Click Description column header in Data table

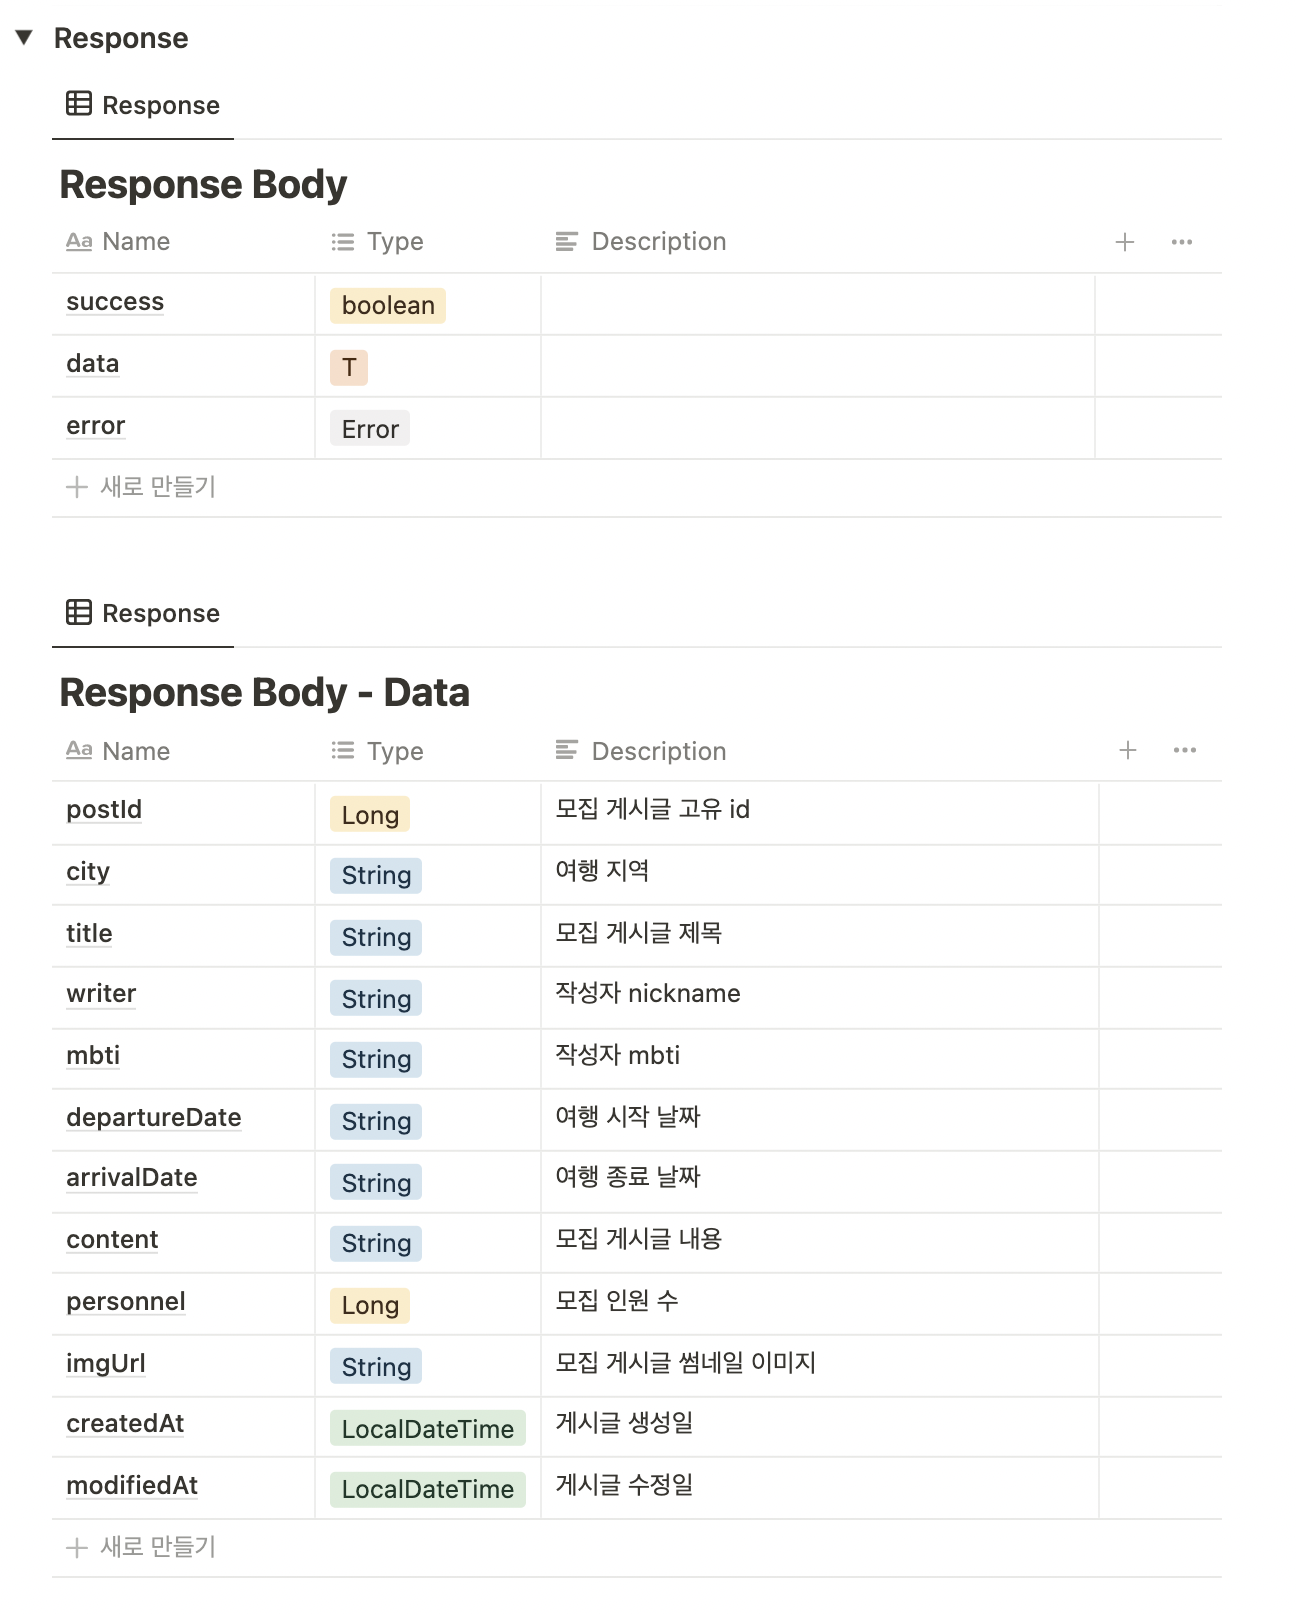(640, 751)
